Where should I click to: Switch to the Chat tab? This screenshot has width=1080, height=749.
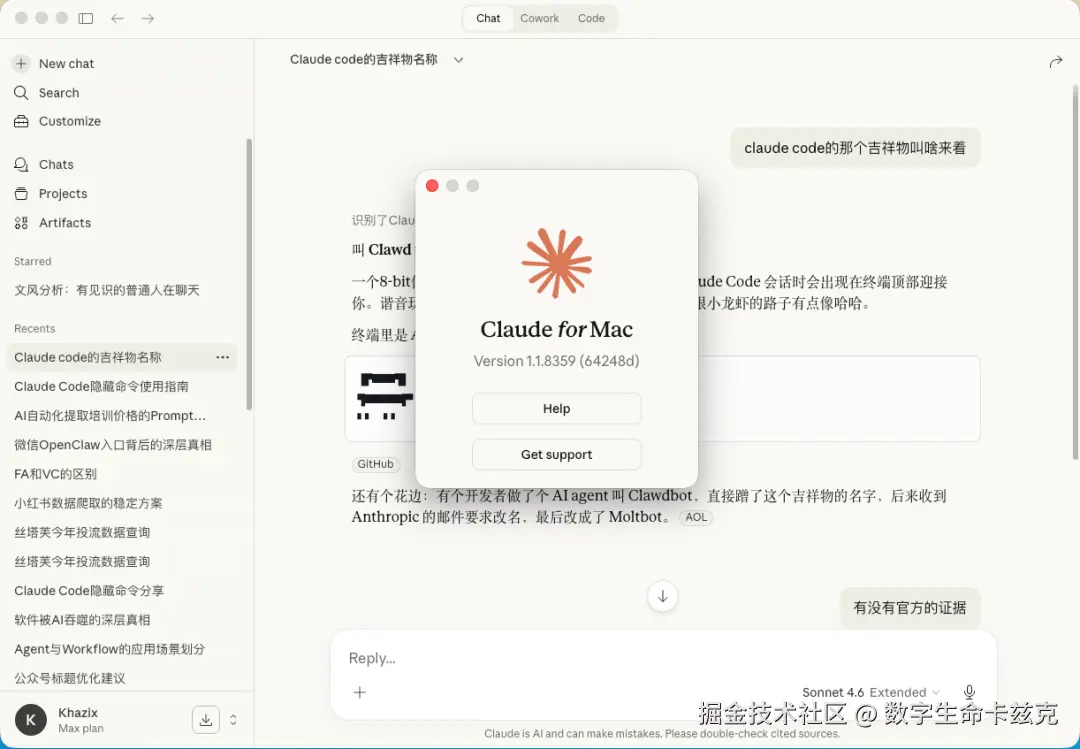488,19
